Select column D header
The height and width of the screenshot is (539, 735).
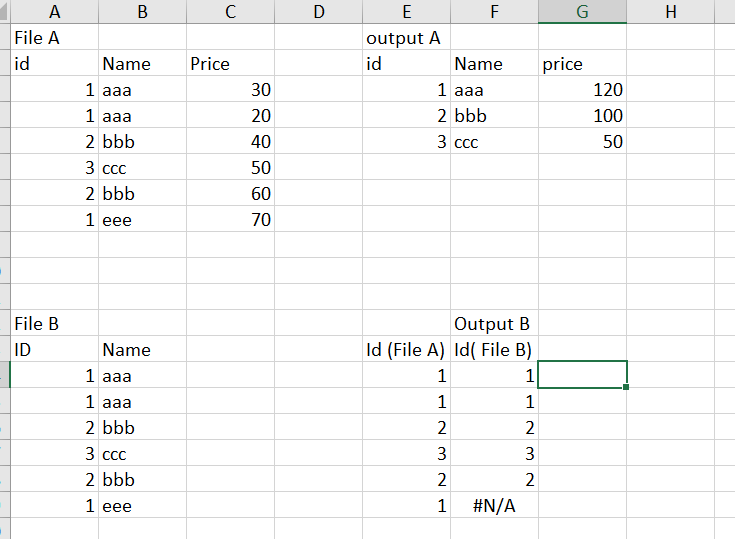319,12
